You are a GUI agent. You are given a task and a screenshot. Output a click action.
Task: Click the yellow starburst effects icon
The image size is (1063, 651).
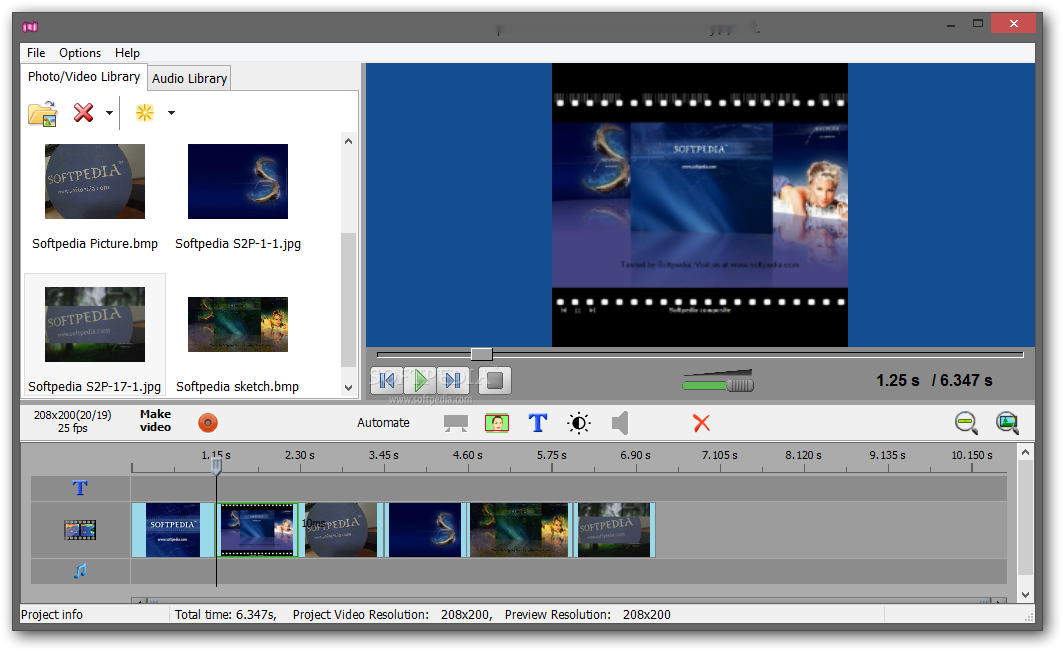pos(145,113)
